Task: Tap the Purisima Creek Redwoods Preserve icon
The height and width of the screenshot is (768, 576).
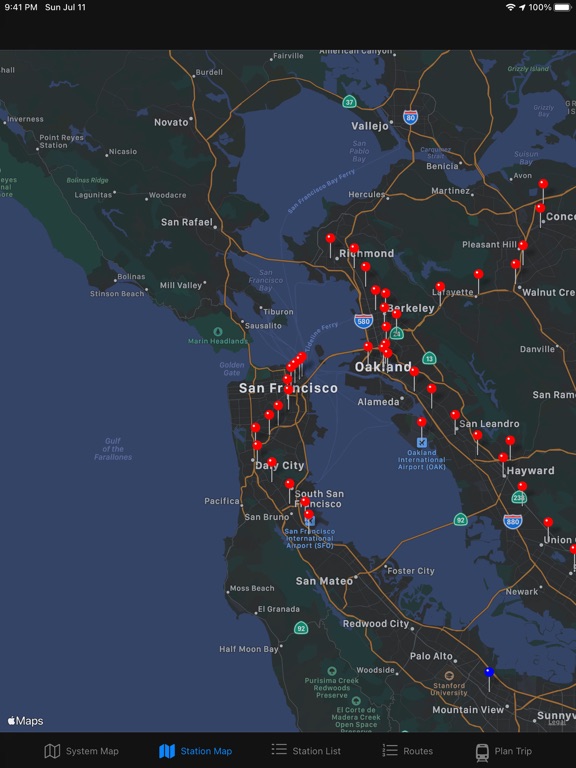Action: [x=332, y=671]
